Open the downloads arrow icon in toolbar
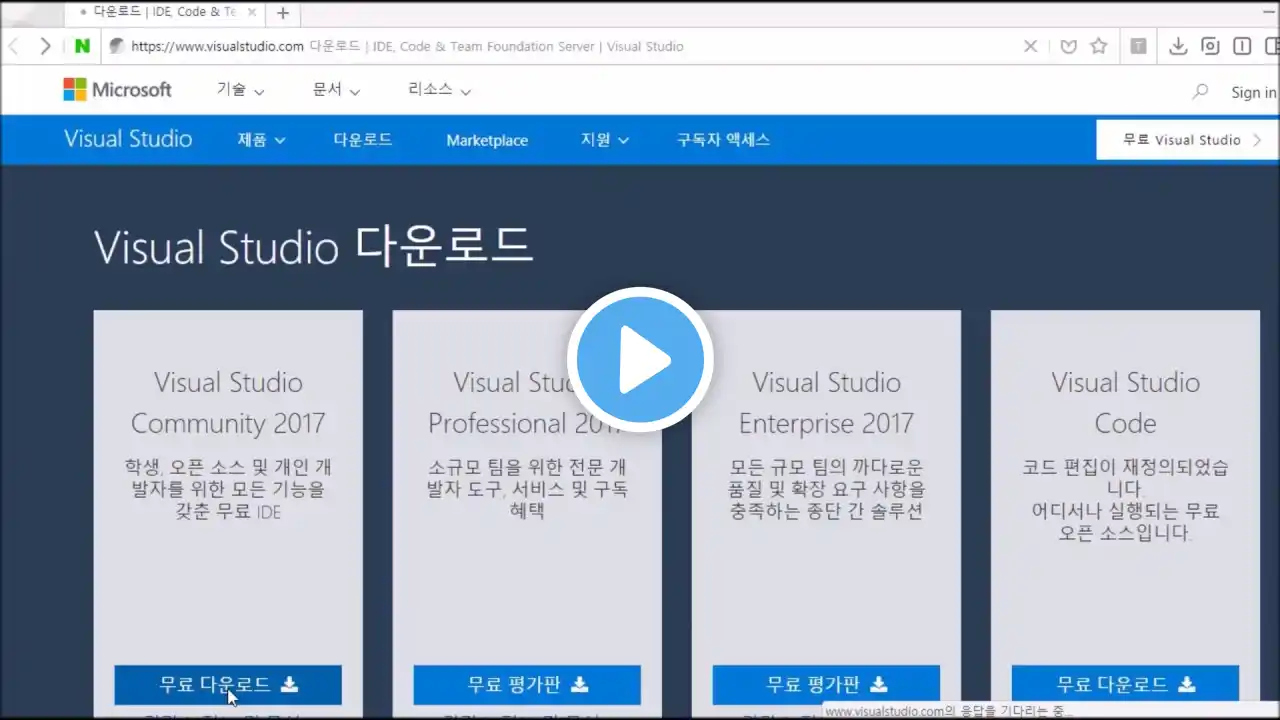Screen dimensions: 1280x720 [x=1178, y=46]
